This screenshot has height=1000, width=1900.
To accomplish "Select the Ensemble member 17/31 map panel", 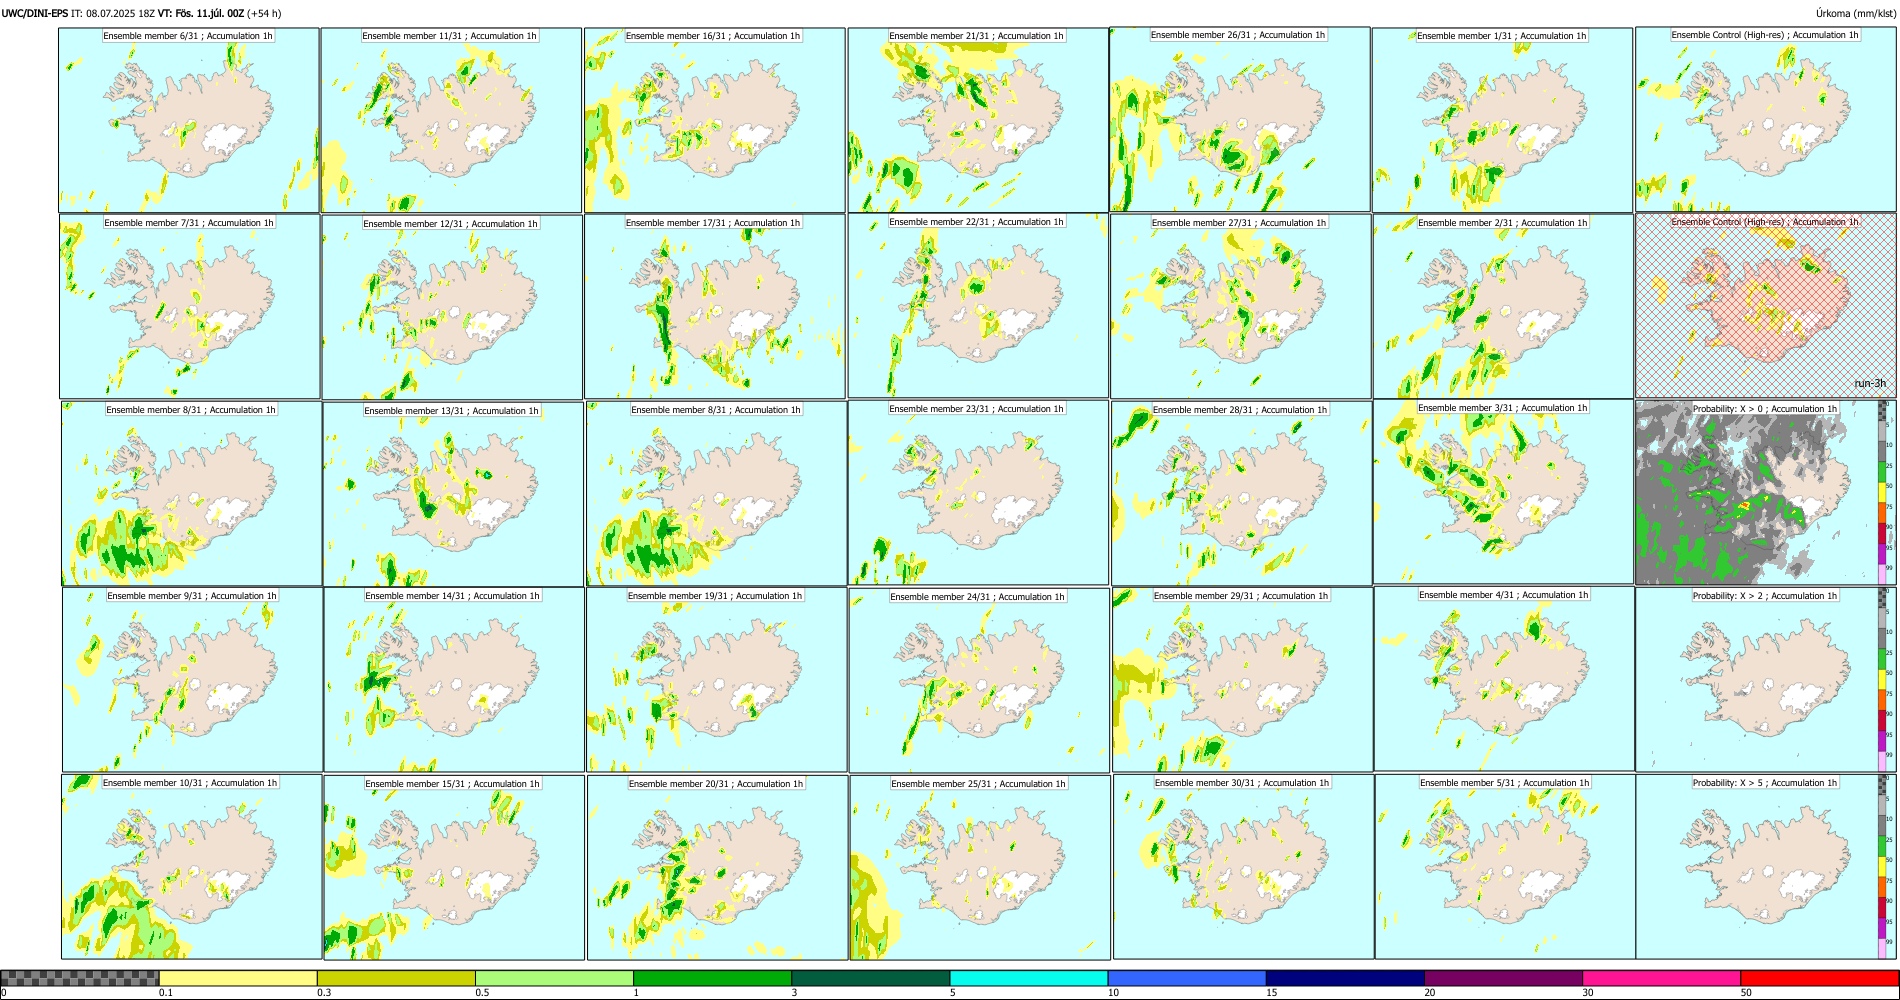I will tap(715, 307).
